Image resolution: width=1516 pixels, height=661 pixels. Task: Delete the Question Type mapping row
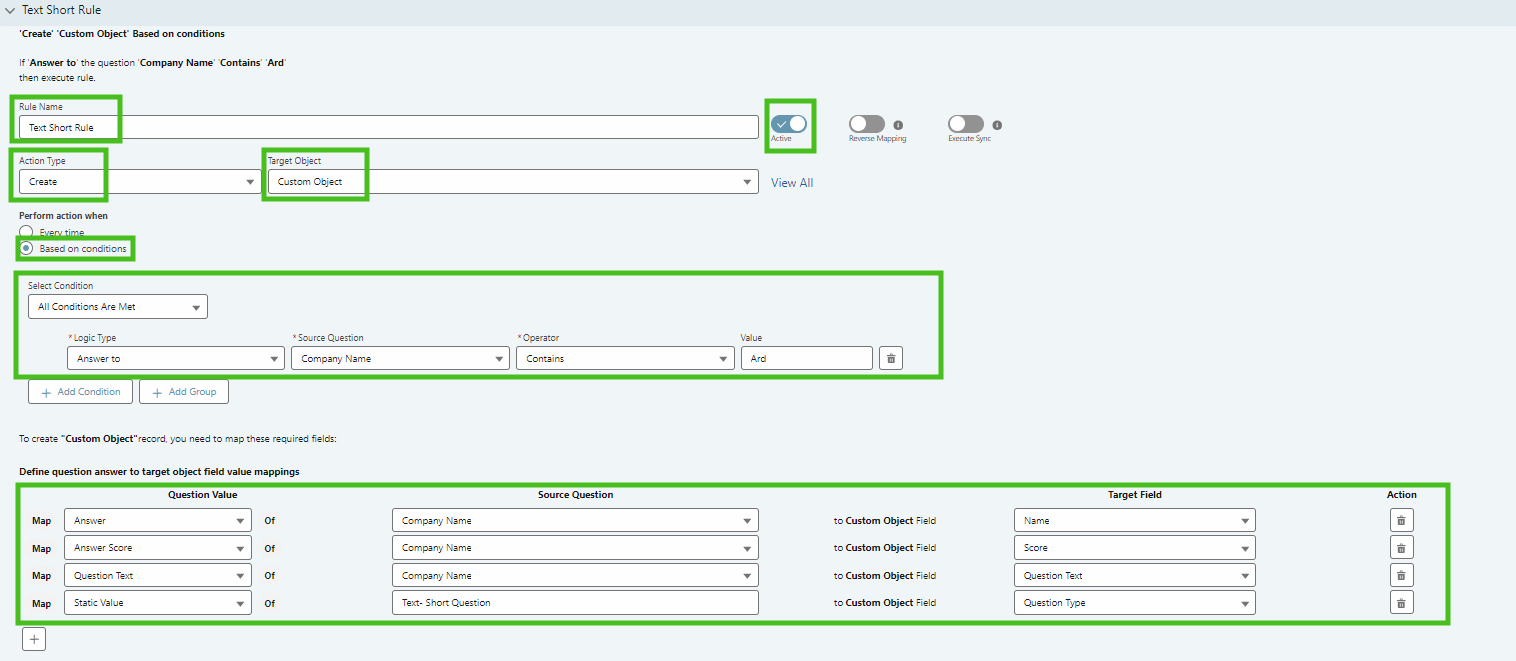point(1401,603)
